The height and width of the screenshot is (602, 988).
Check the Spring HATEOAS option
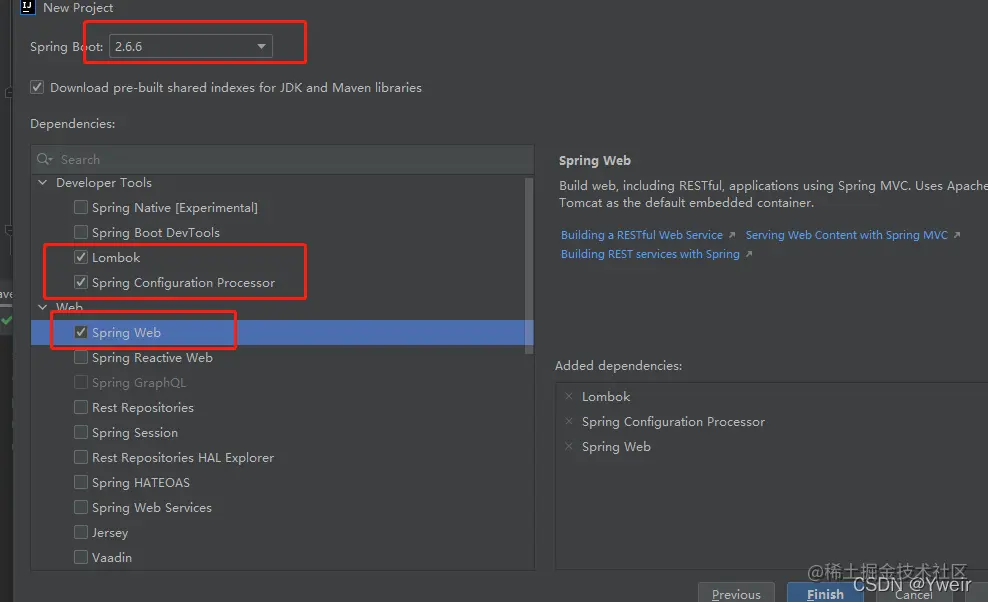click(81, 482)
